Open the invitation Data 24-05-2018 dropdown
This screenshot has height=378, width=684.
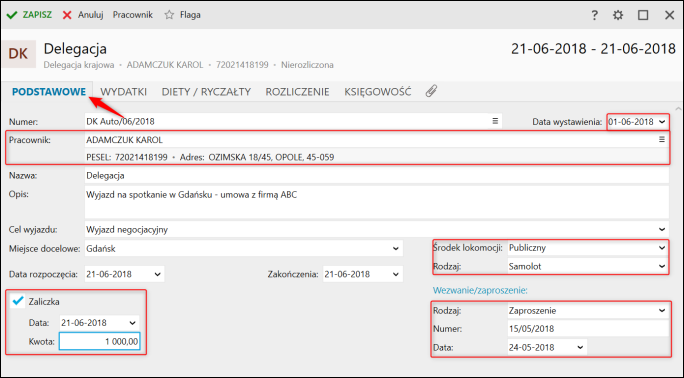point(580,347)
